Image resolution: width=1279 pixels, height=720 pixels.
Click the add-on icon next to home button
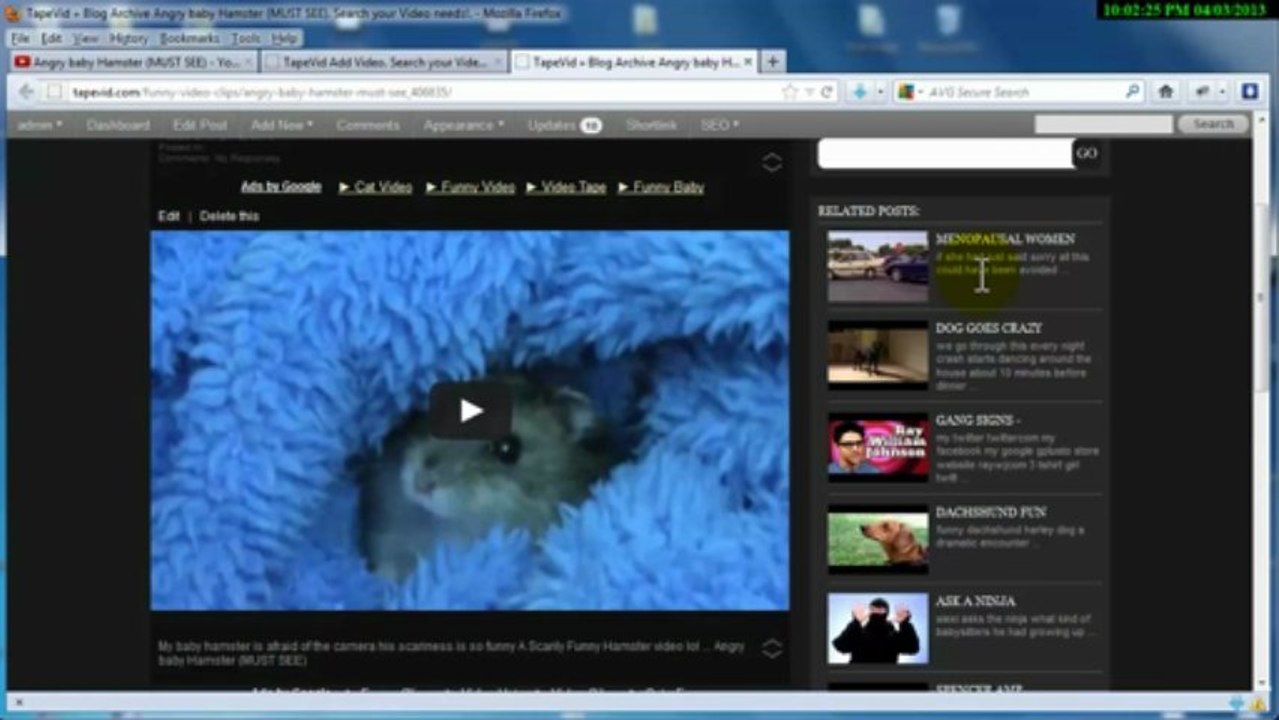1201,92
